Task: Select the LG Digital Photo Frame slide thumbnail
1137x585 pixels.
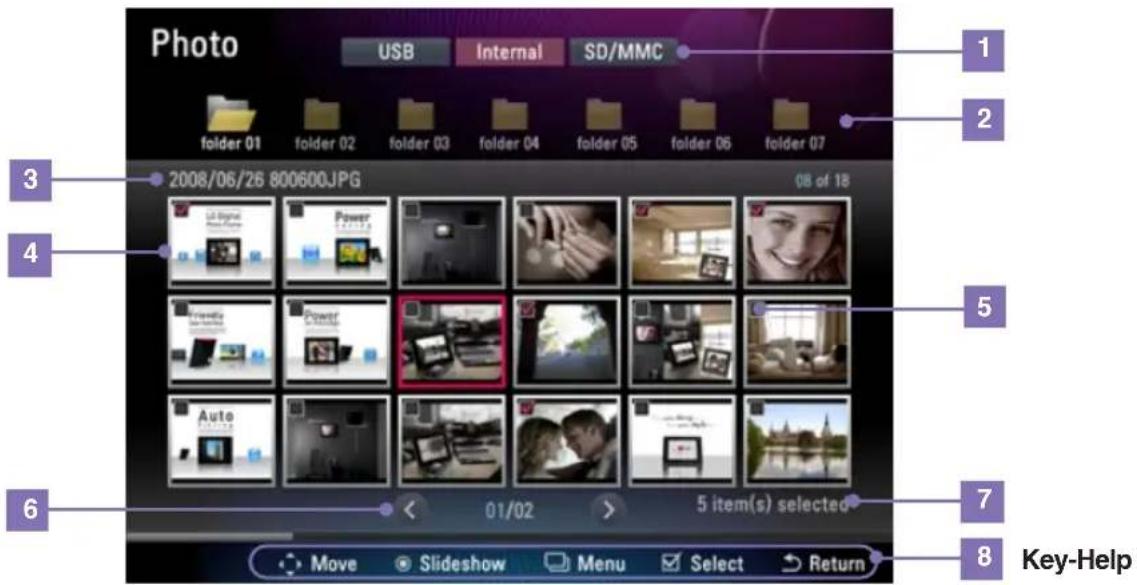Action: [x=221, y=242]
